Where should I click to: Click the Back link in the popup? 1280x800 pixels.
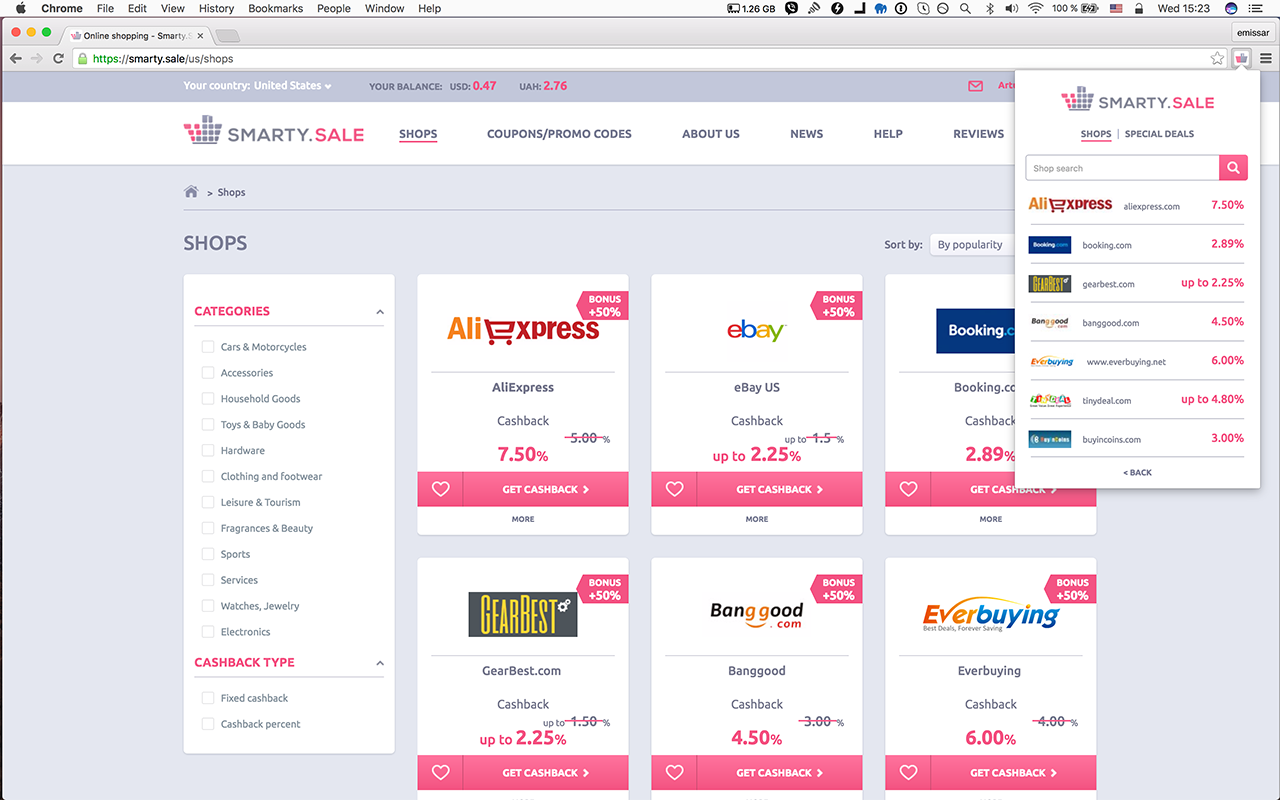tap(1137, 472)
